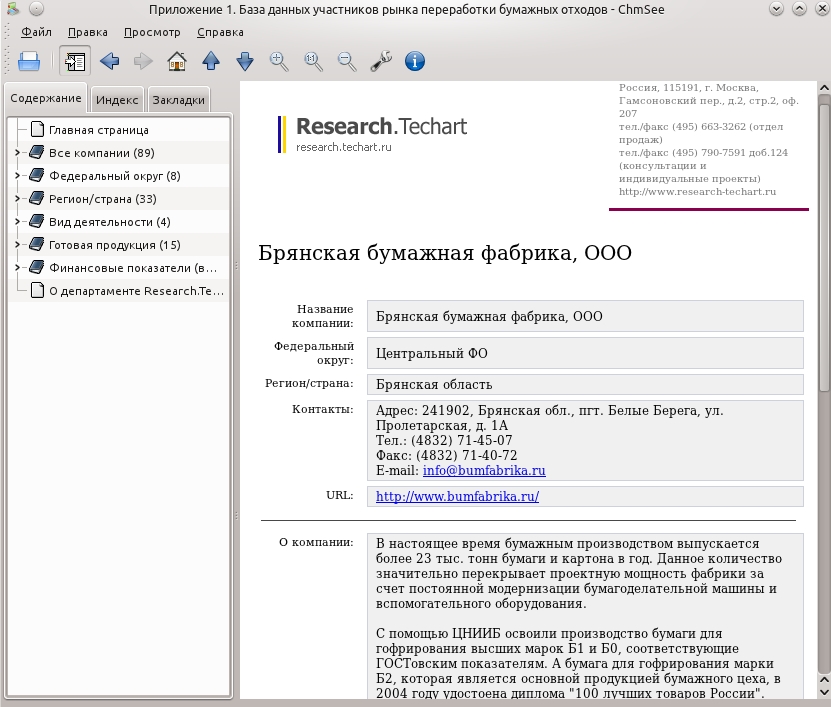Open the info@bumfabrika.ru email link
Screen dimensions: 831x707
[484, 471]
